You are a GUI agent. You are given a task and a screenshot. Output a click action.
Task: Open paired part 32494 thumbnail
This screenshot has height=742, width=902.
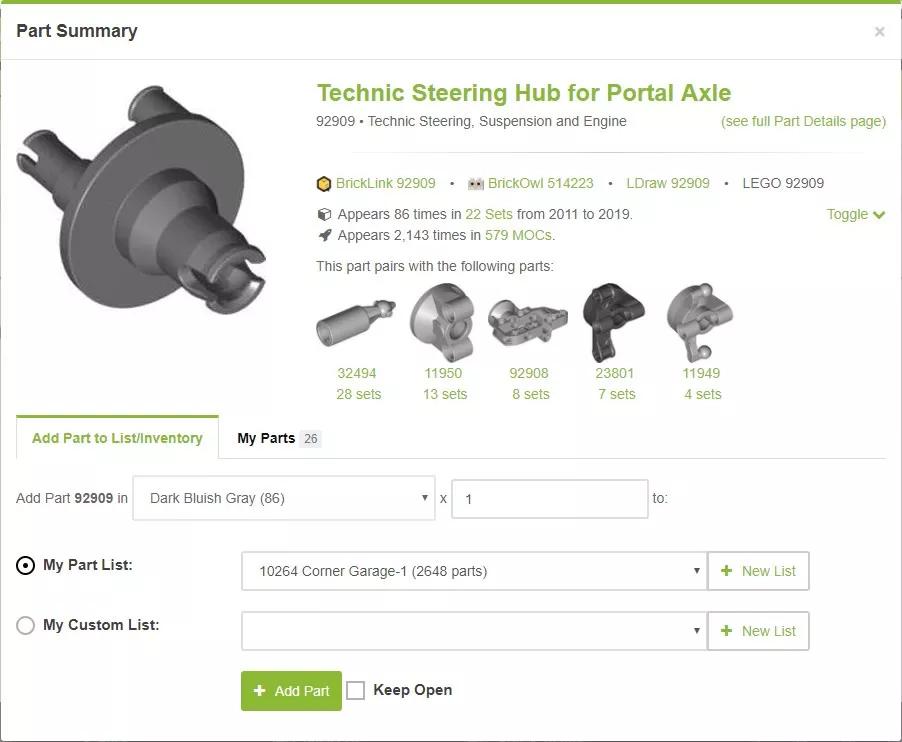click(356, 323)
